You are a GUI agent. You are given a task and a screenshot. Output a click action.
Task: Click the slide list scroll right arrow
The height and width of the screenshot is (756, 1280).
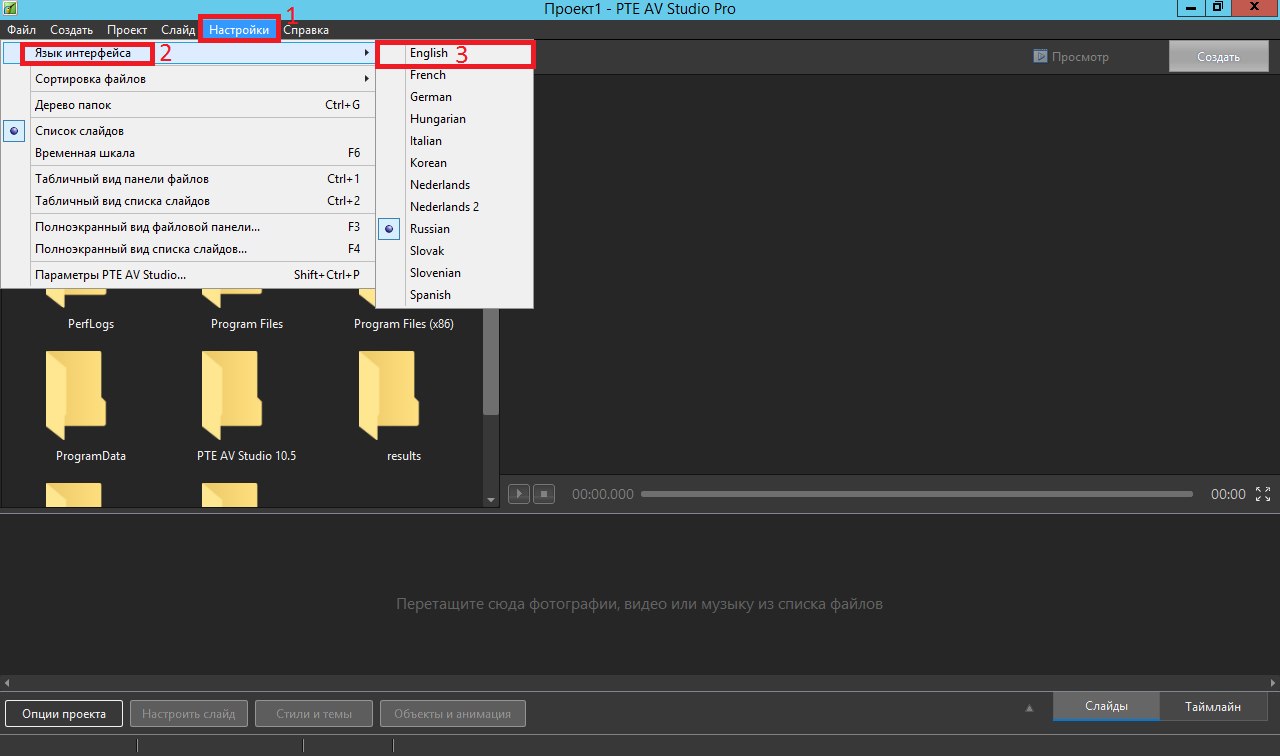(1273, 682)
